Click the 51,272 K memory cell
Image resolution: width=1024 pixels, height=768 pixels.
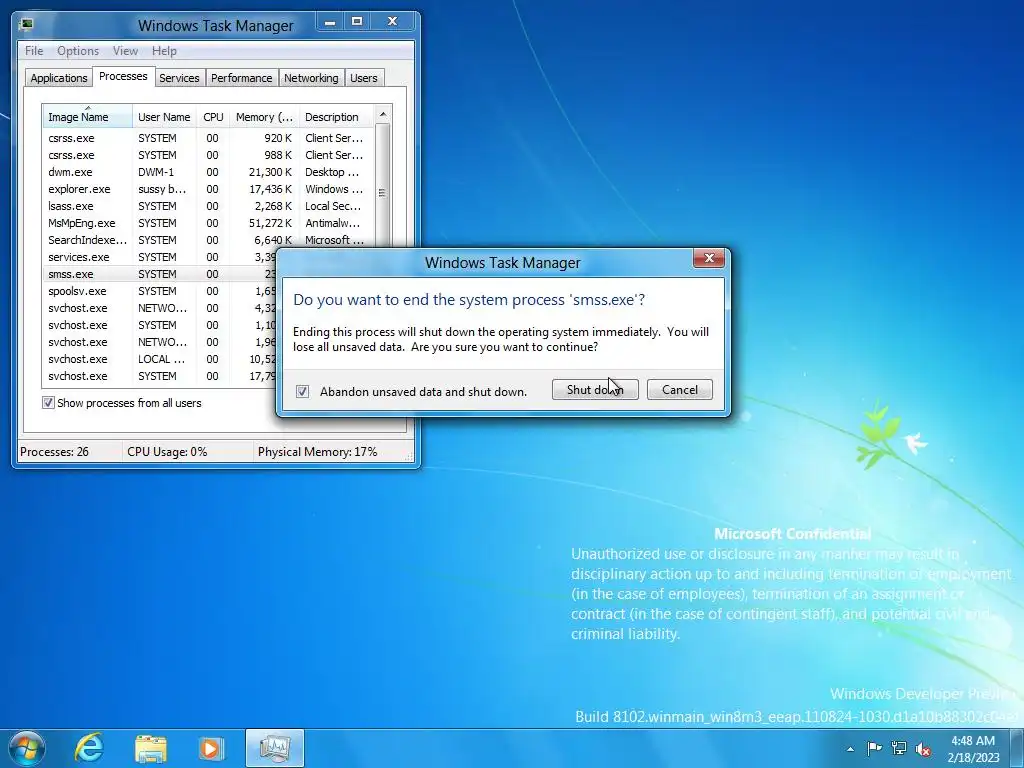tap(270, 223)
